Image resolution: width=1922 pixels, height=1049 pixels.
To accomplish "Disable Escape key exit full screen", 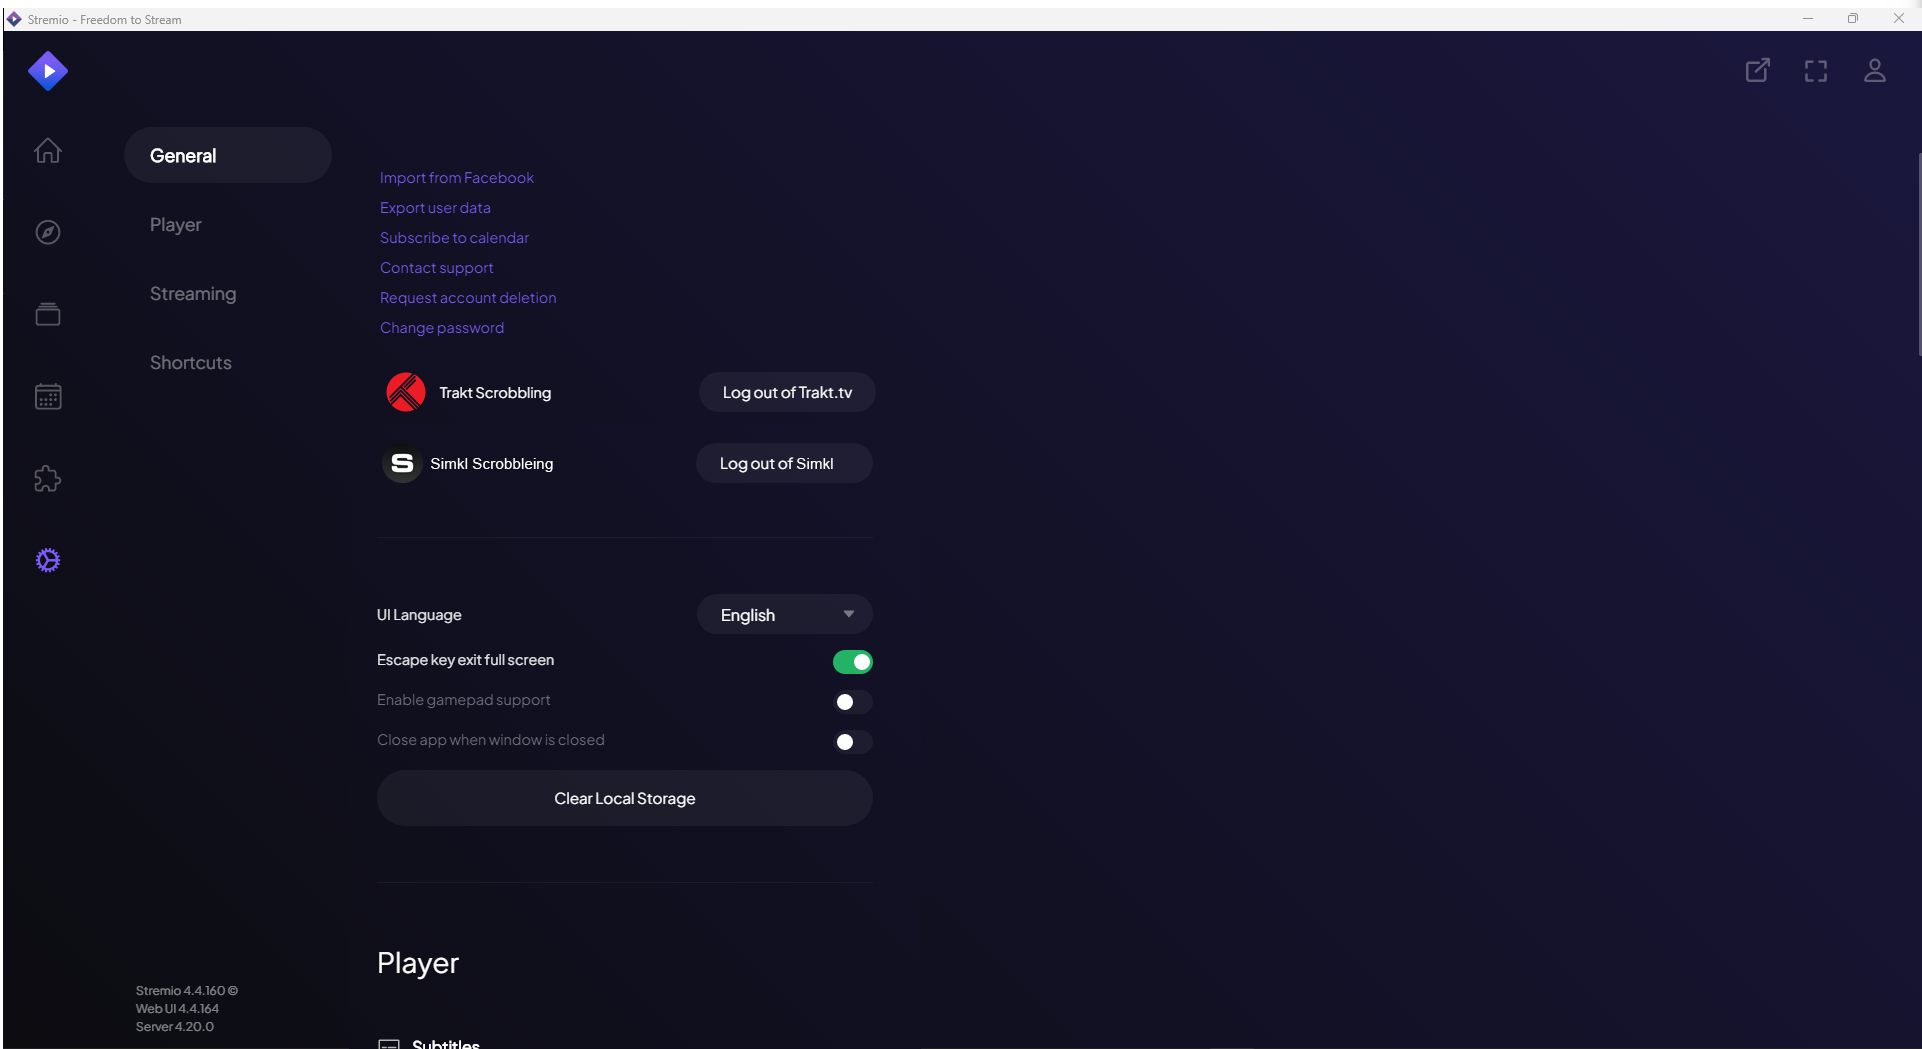I will pyautogui.click(x=852, y=661).
